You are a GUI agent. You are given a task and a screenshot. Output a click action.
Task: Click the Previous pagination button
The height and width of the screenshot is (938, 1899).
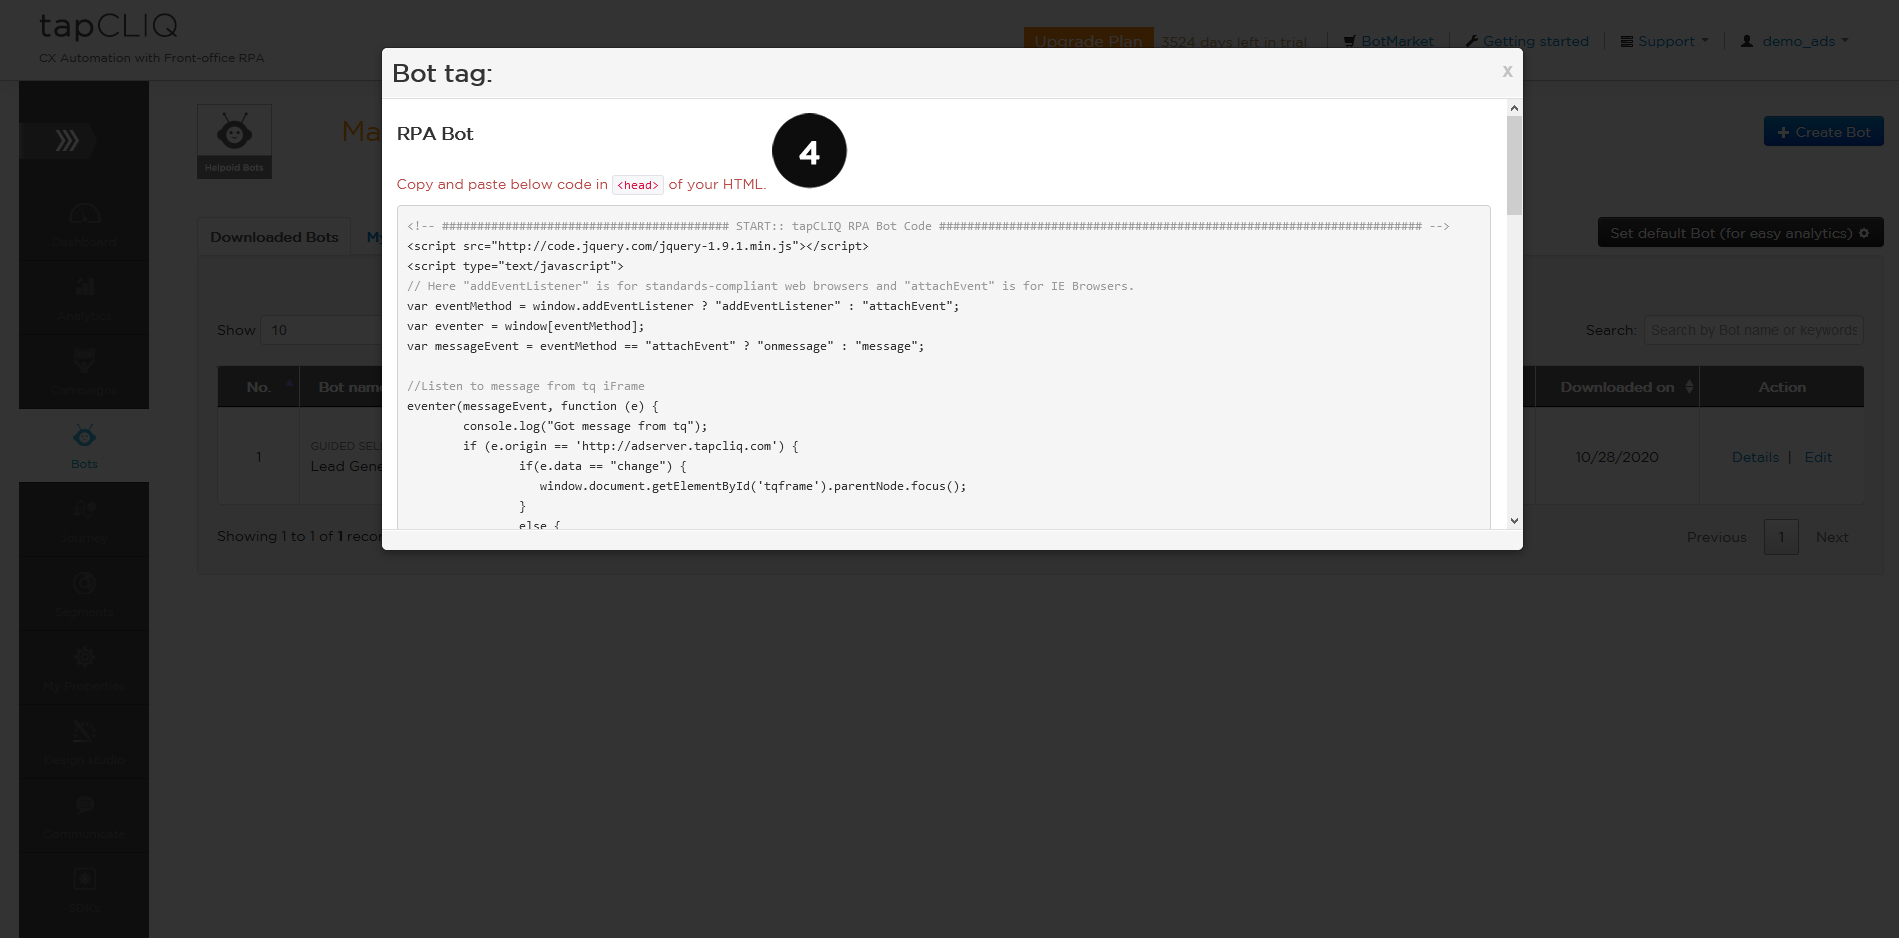[x=1716, y=537]
